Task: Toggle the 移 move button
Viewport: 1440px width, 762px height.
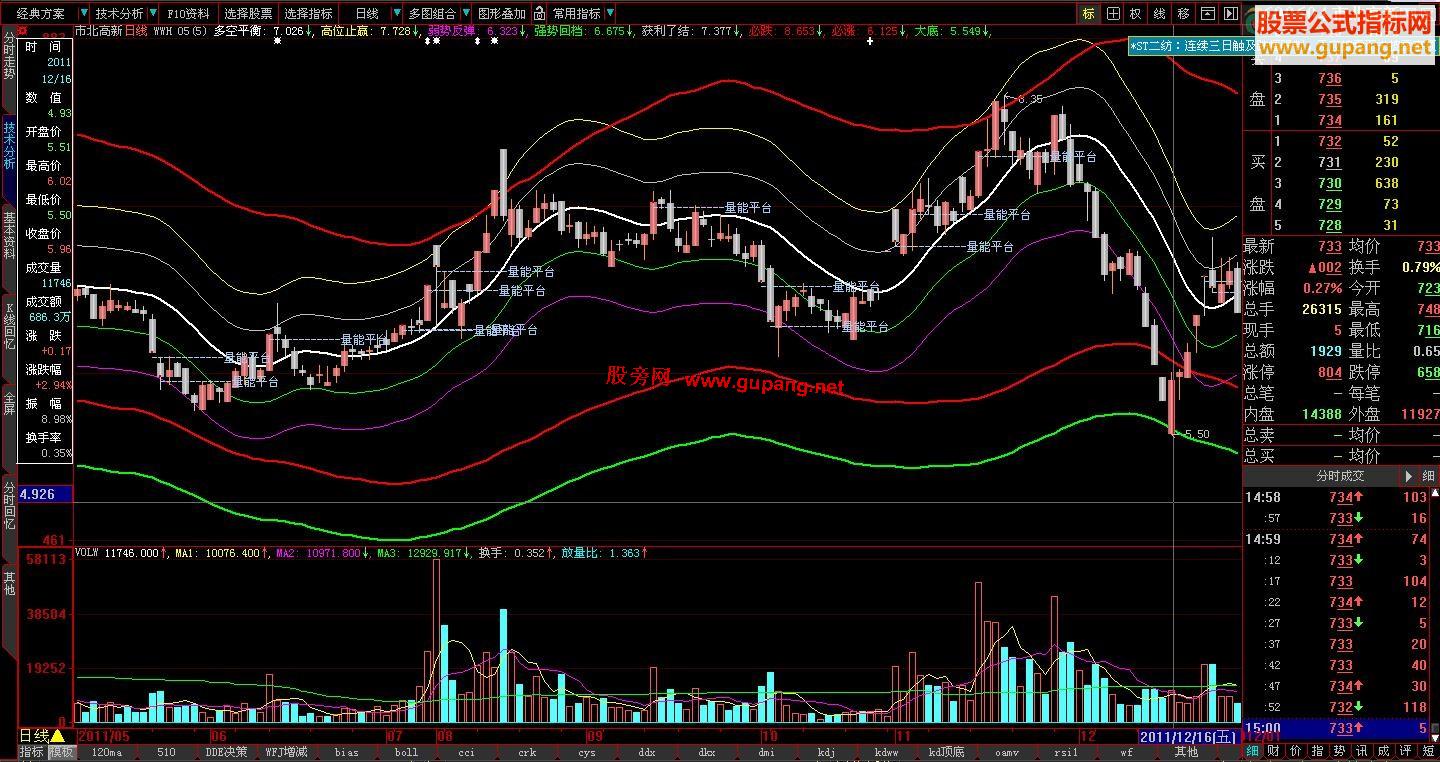Action: 1184,14
